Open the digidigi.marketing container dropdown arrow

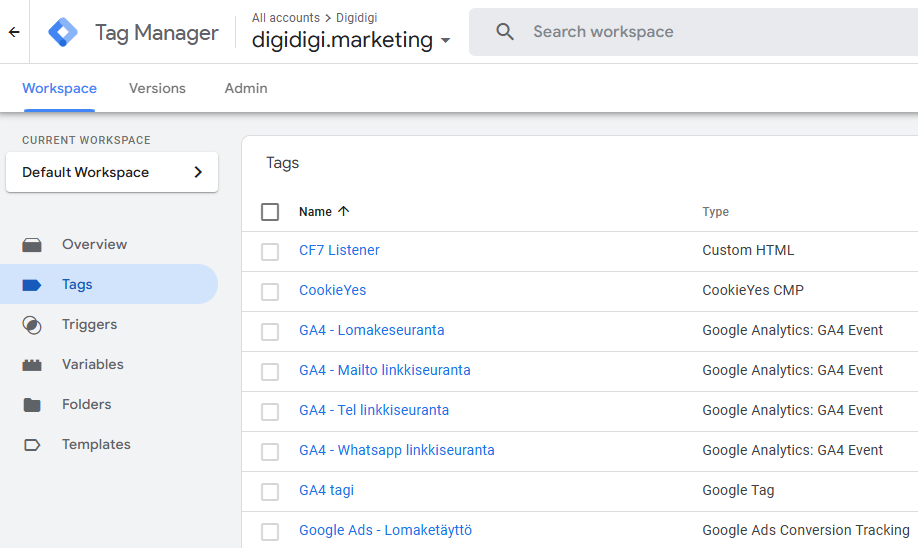[x=446, y=40]
